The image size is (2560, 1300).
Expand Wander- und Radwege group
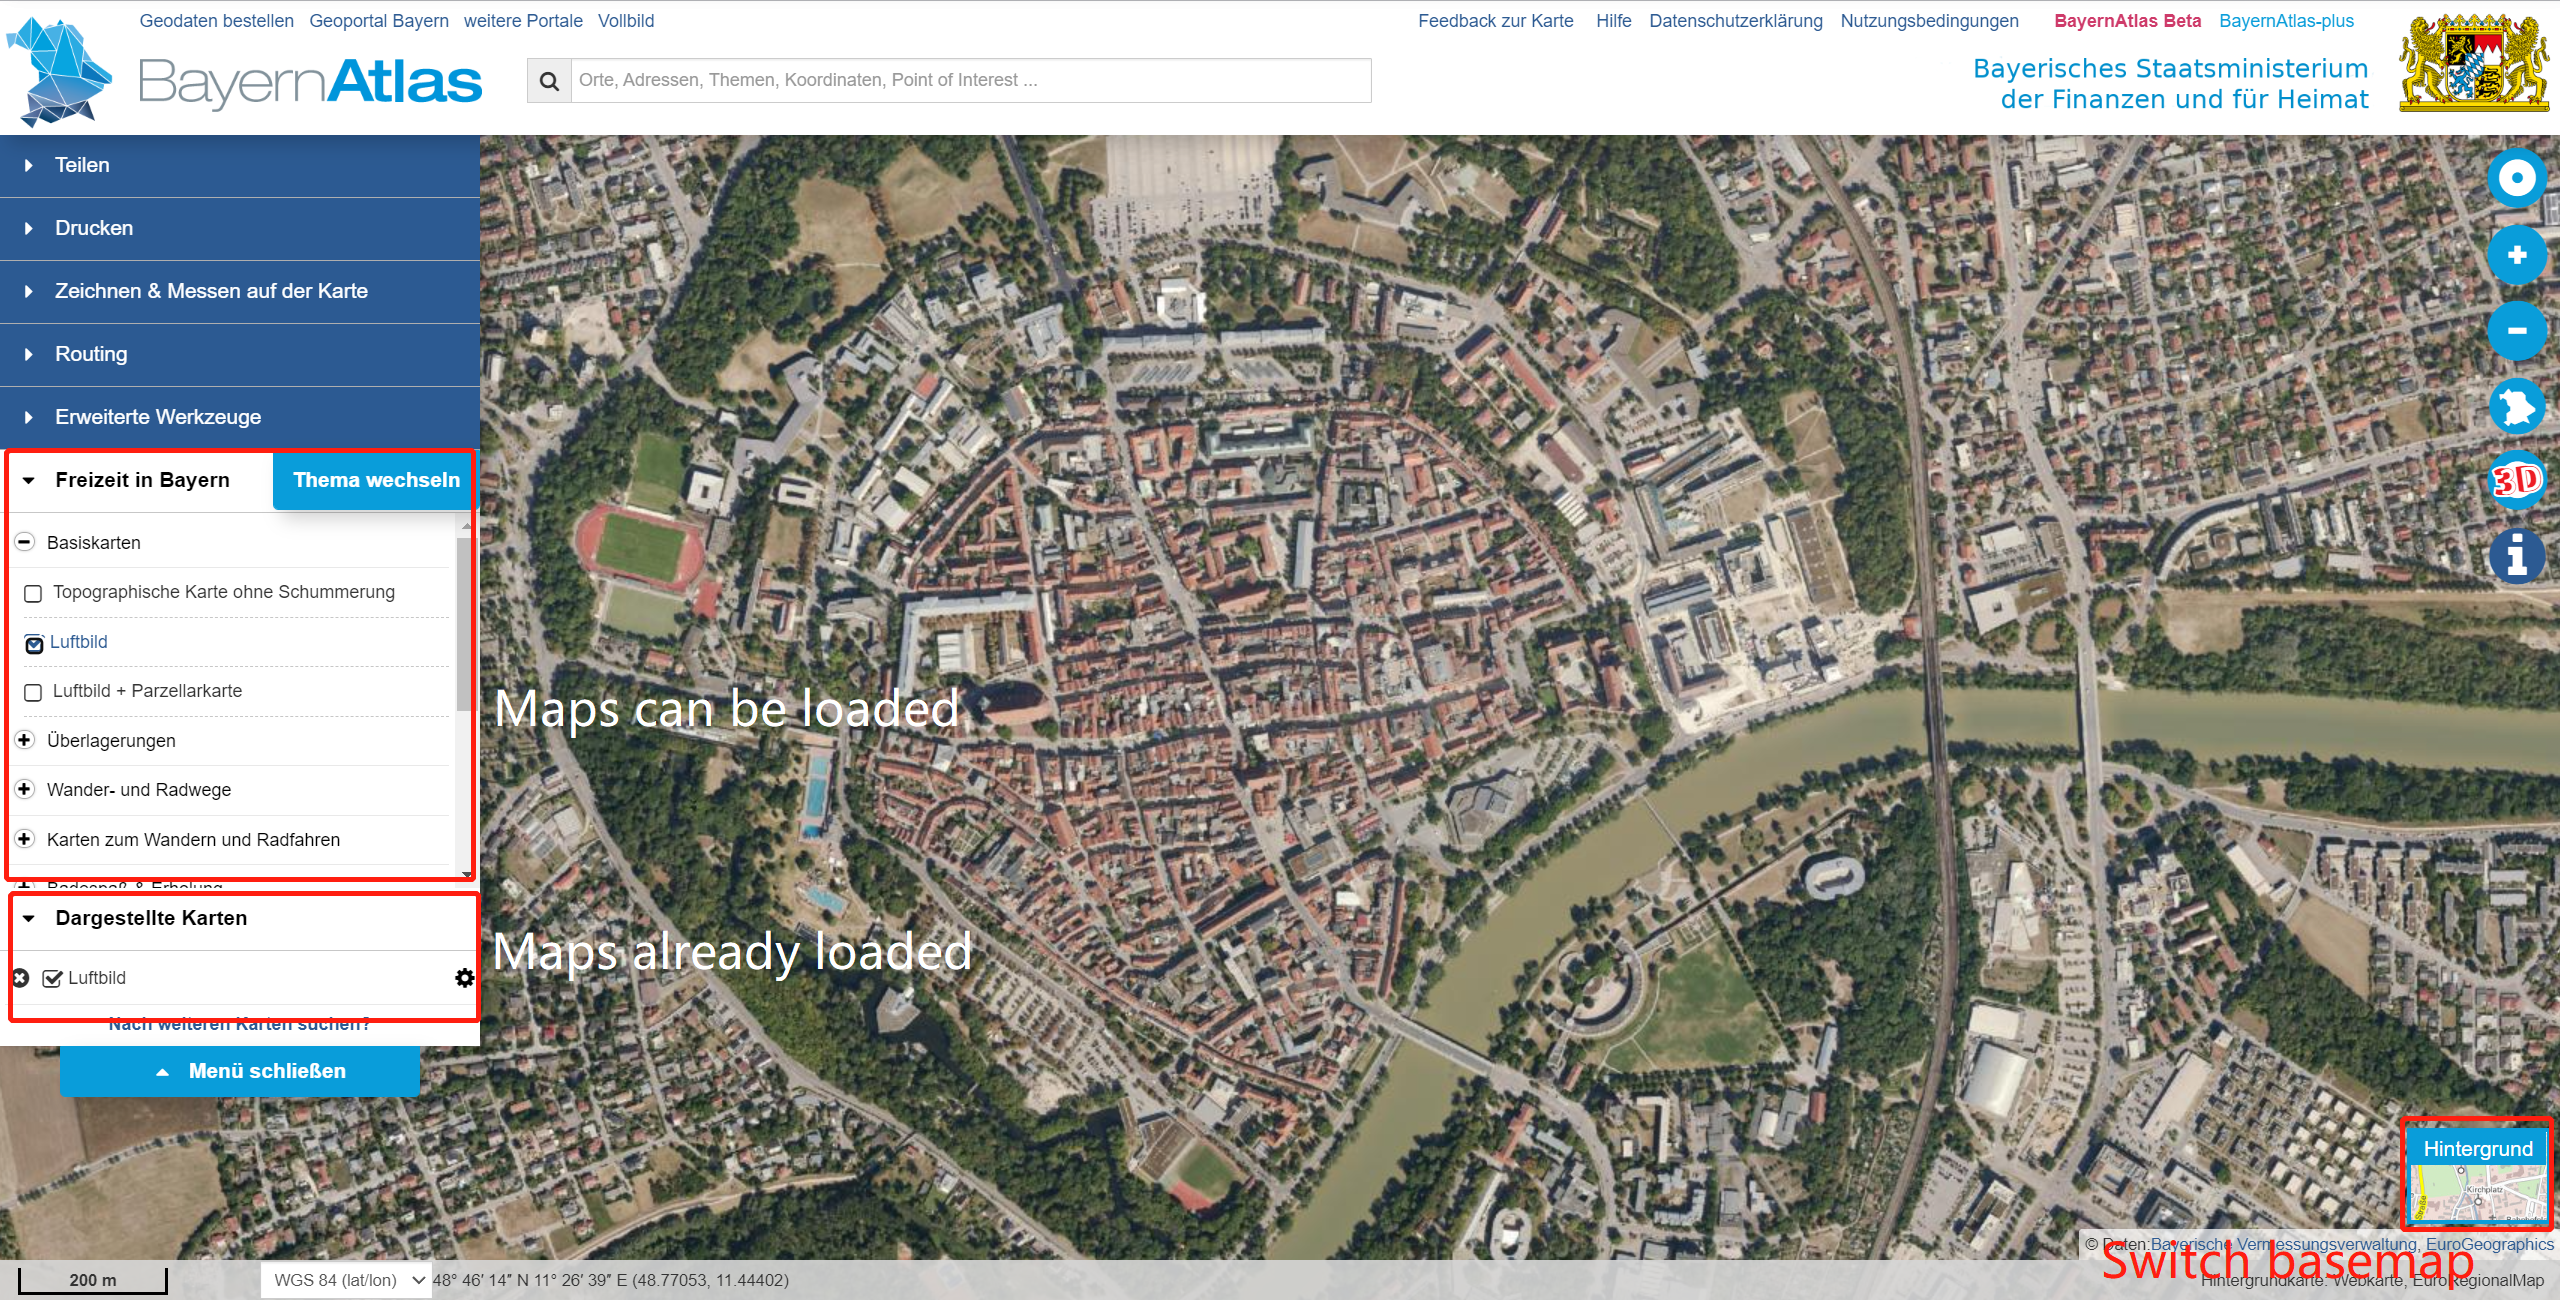coord(25,789)
